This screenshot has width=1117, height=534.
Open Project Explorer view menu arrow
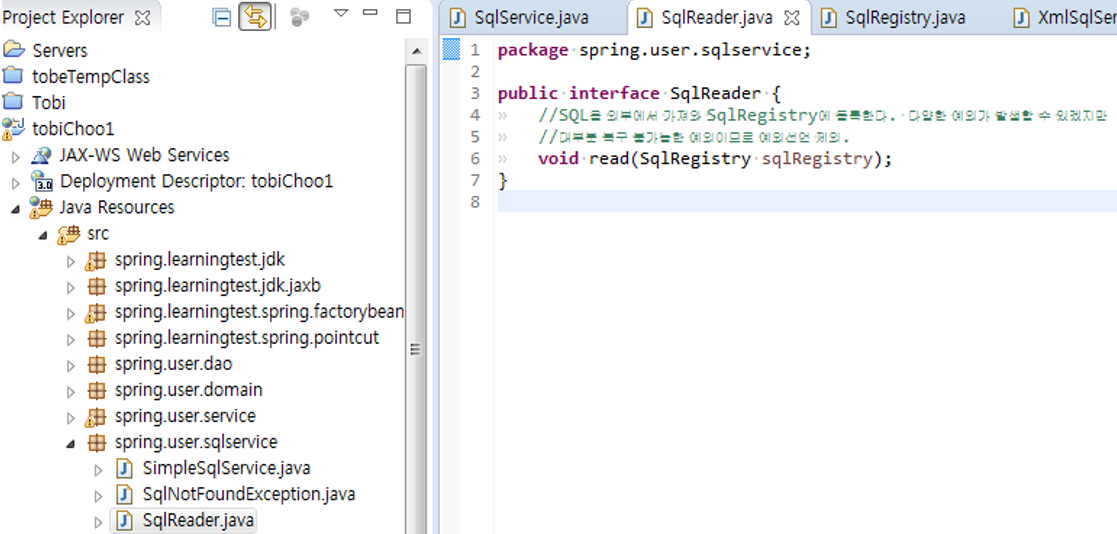pos(341,13)
